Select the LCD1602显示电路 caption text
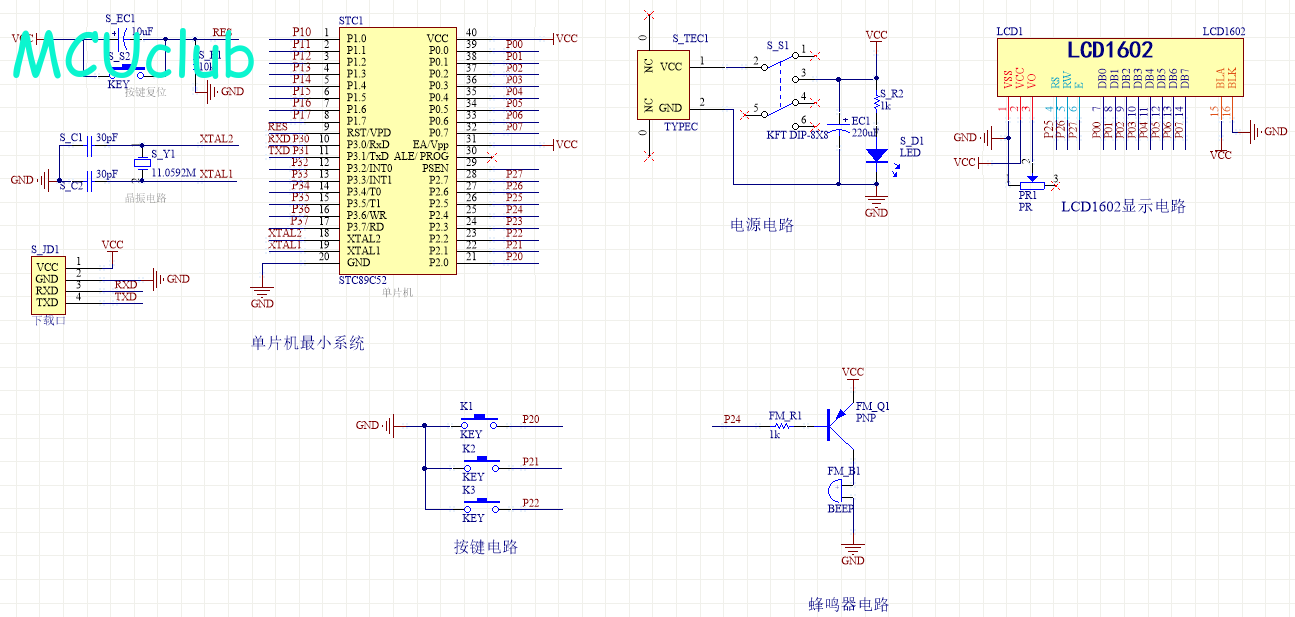The width and height of the screenshot is (1295, 617). [1123, 206]
